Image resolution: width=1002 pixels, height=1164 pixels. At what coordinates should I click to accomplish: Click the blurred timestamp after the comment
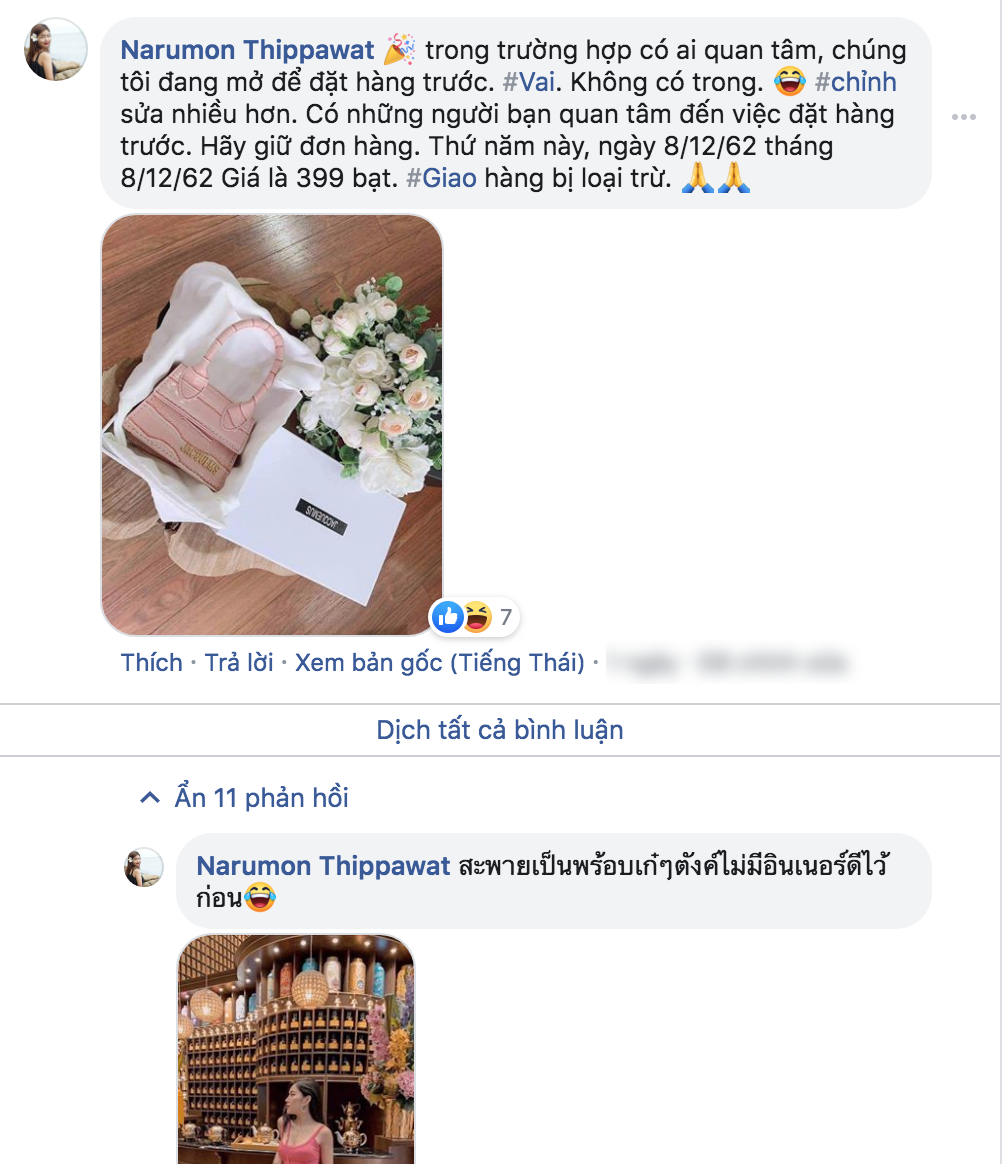[x=727, y=662]
